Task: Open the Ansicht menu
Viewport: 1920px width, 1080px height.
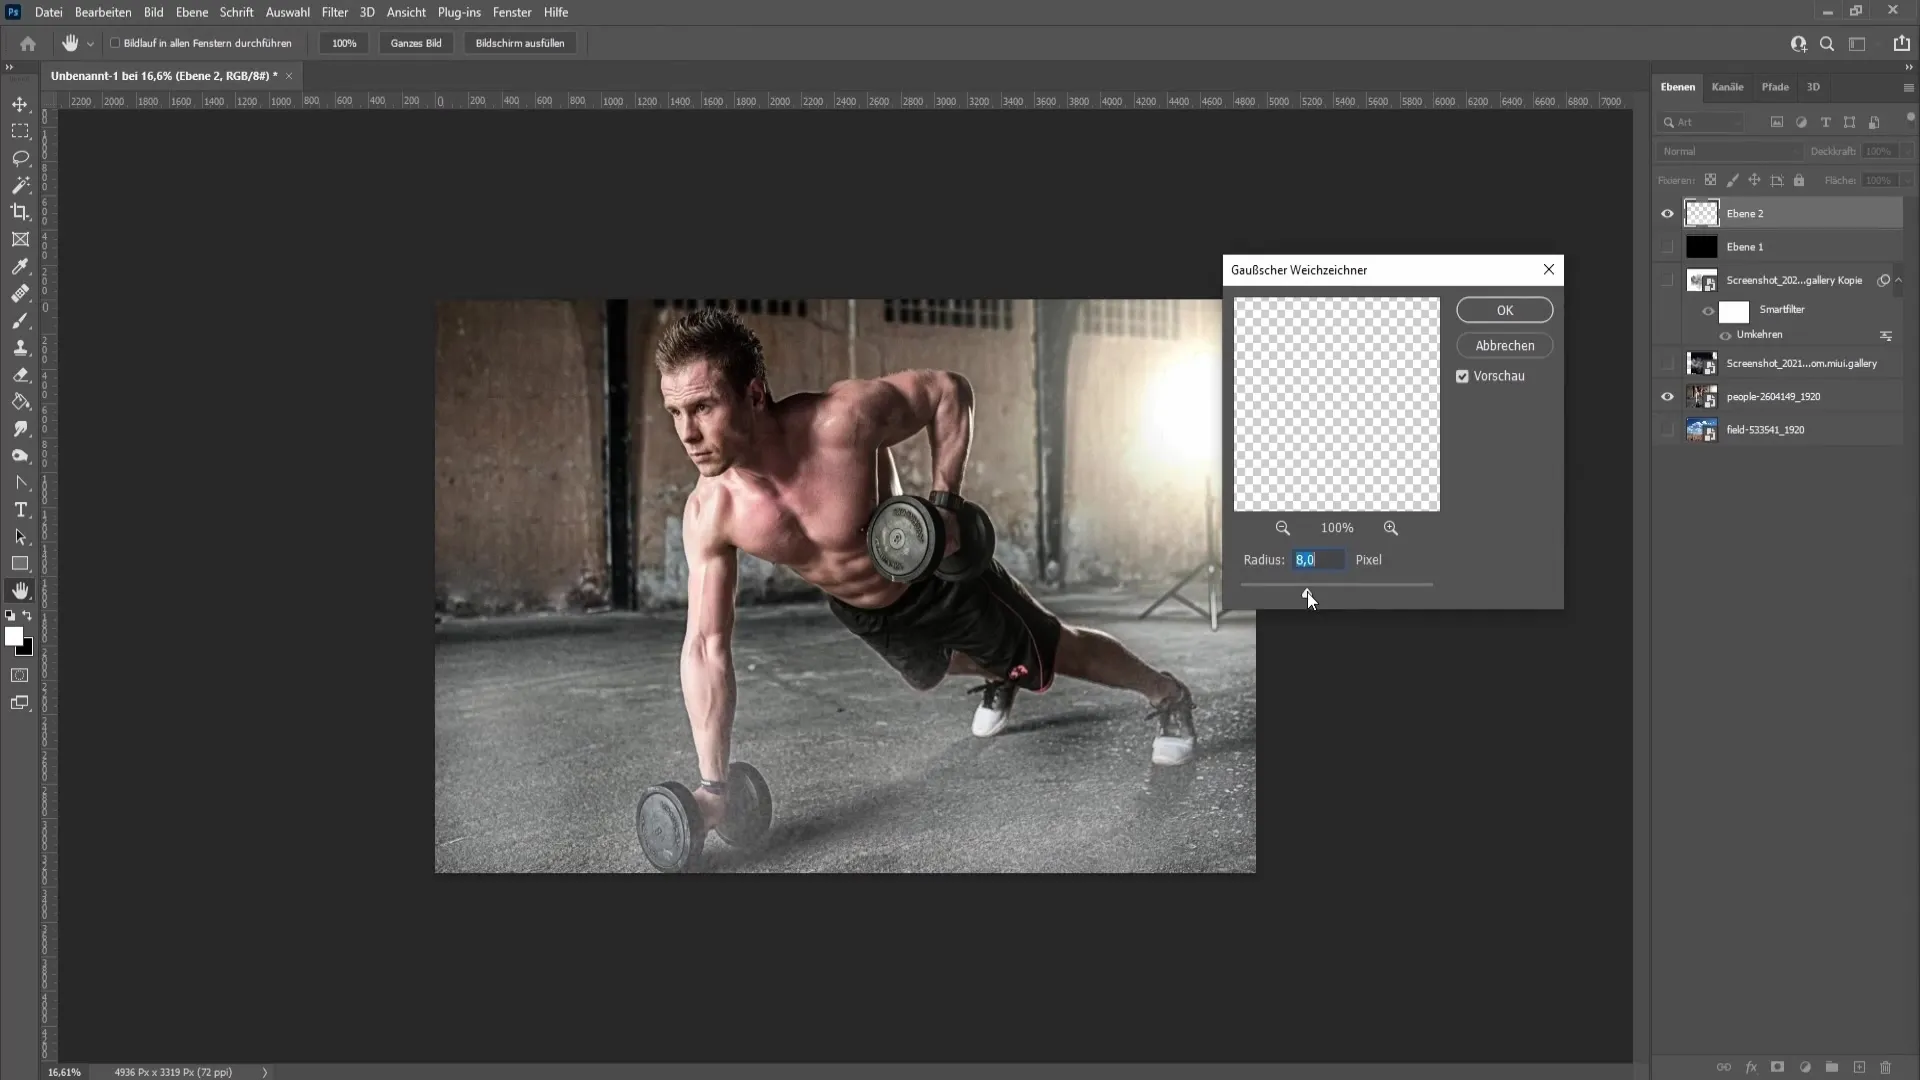Action: coord(406,12)
